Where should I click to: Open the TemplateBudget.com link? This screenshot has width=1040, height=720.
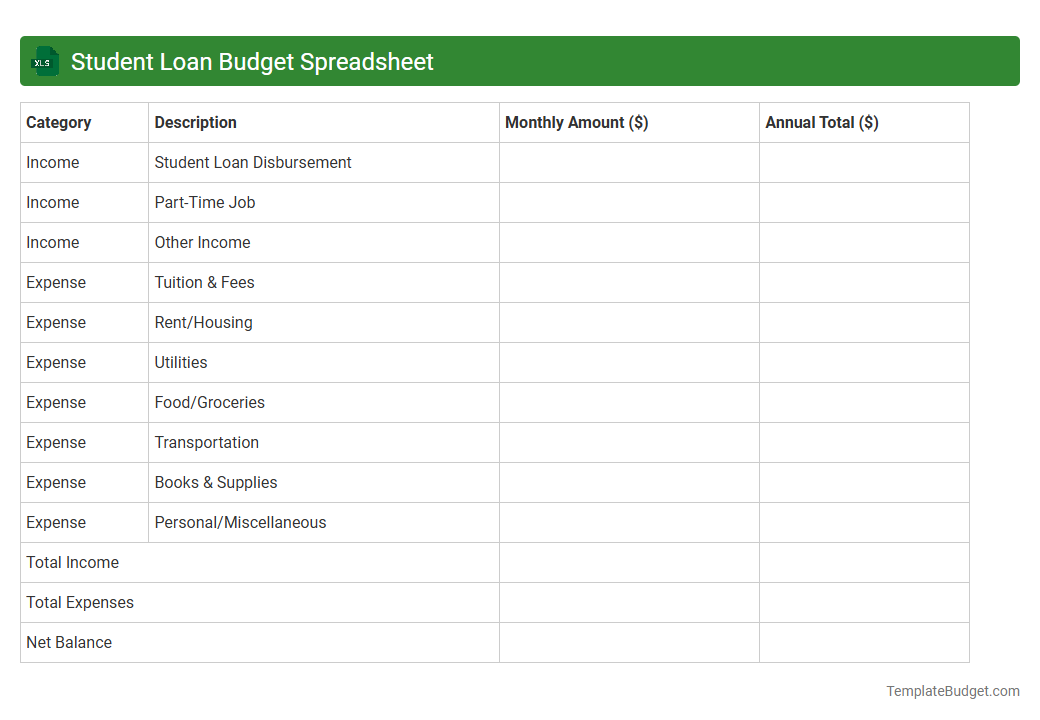pyautogui.click(x=953, y=690)
